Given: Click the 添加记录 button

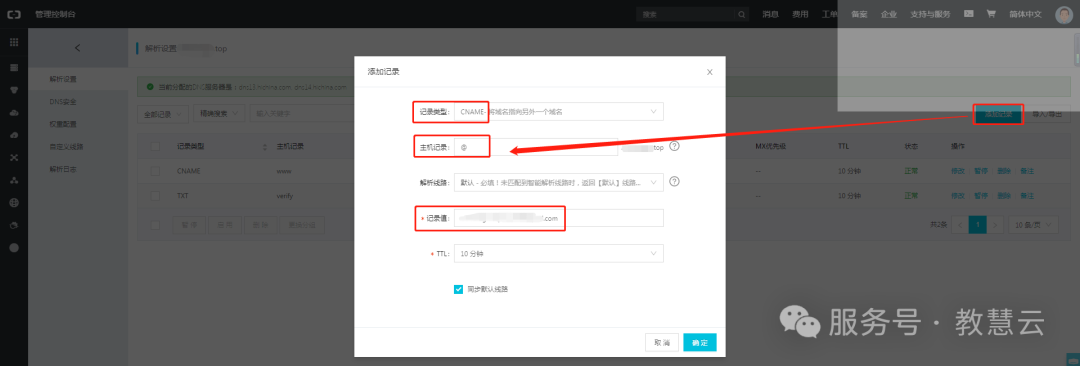Looking at the screenshot, I should pyautogui.click(x=999, y=113).
